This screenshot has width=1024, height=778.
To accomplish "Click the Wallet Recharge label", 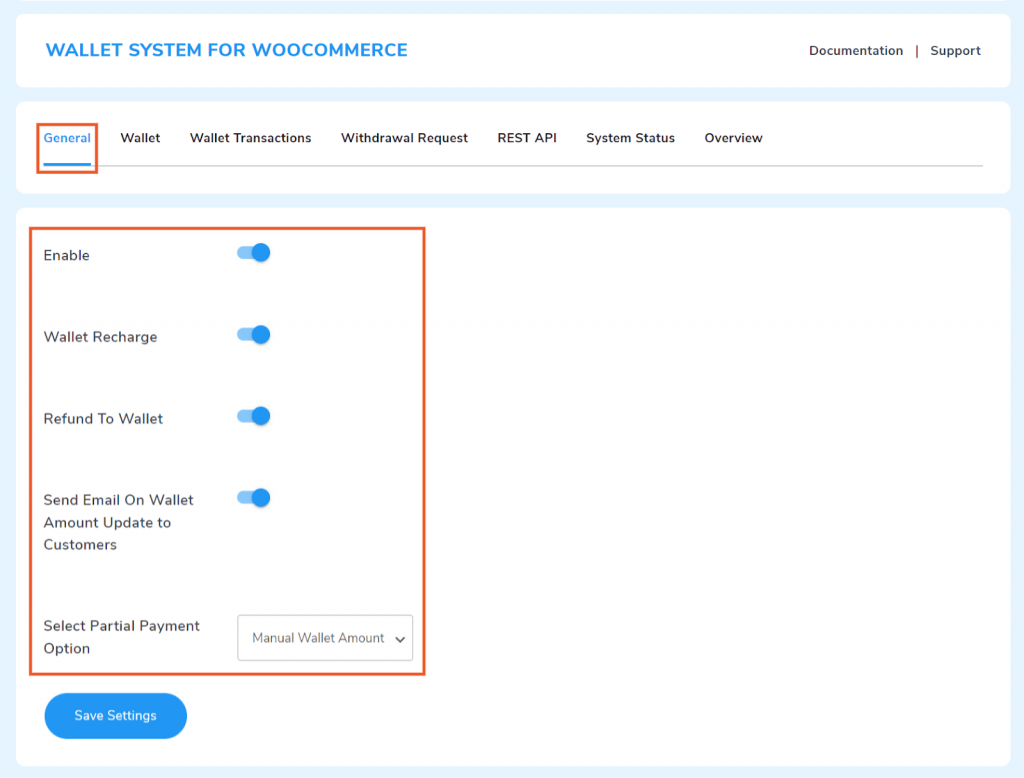I will coord(101,337).
